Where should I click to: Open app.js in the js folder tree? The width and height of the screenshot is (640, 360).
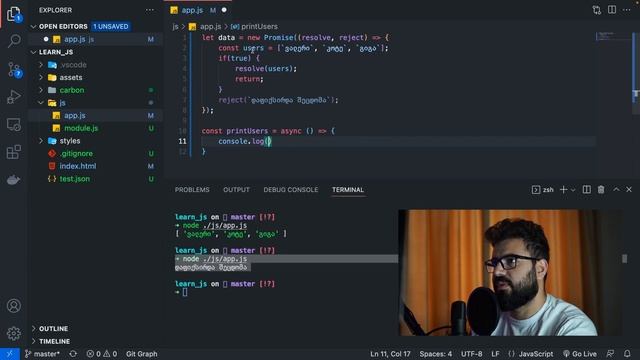[75, 116]
